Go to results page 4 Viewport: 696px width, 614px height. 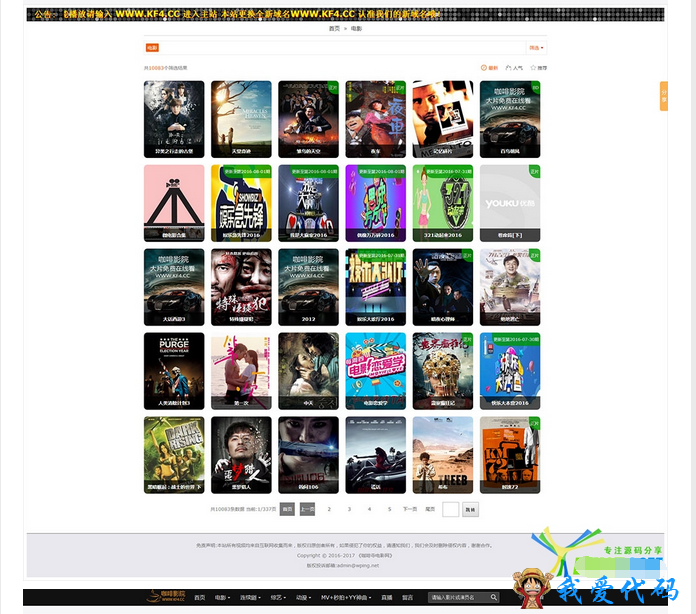(369, 509)
